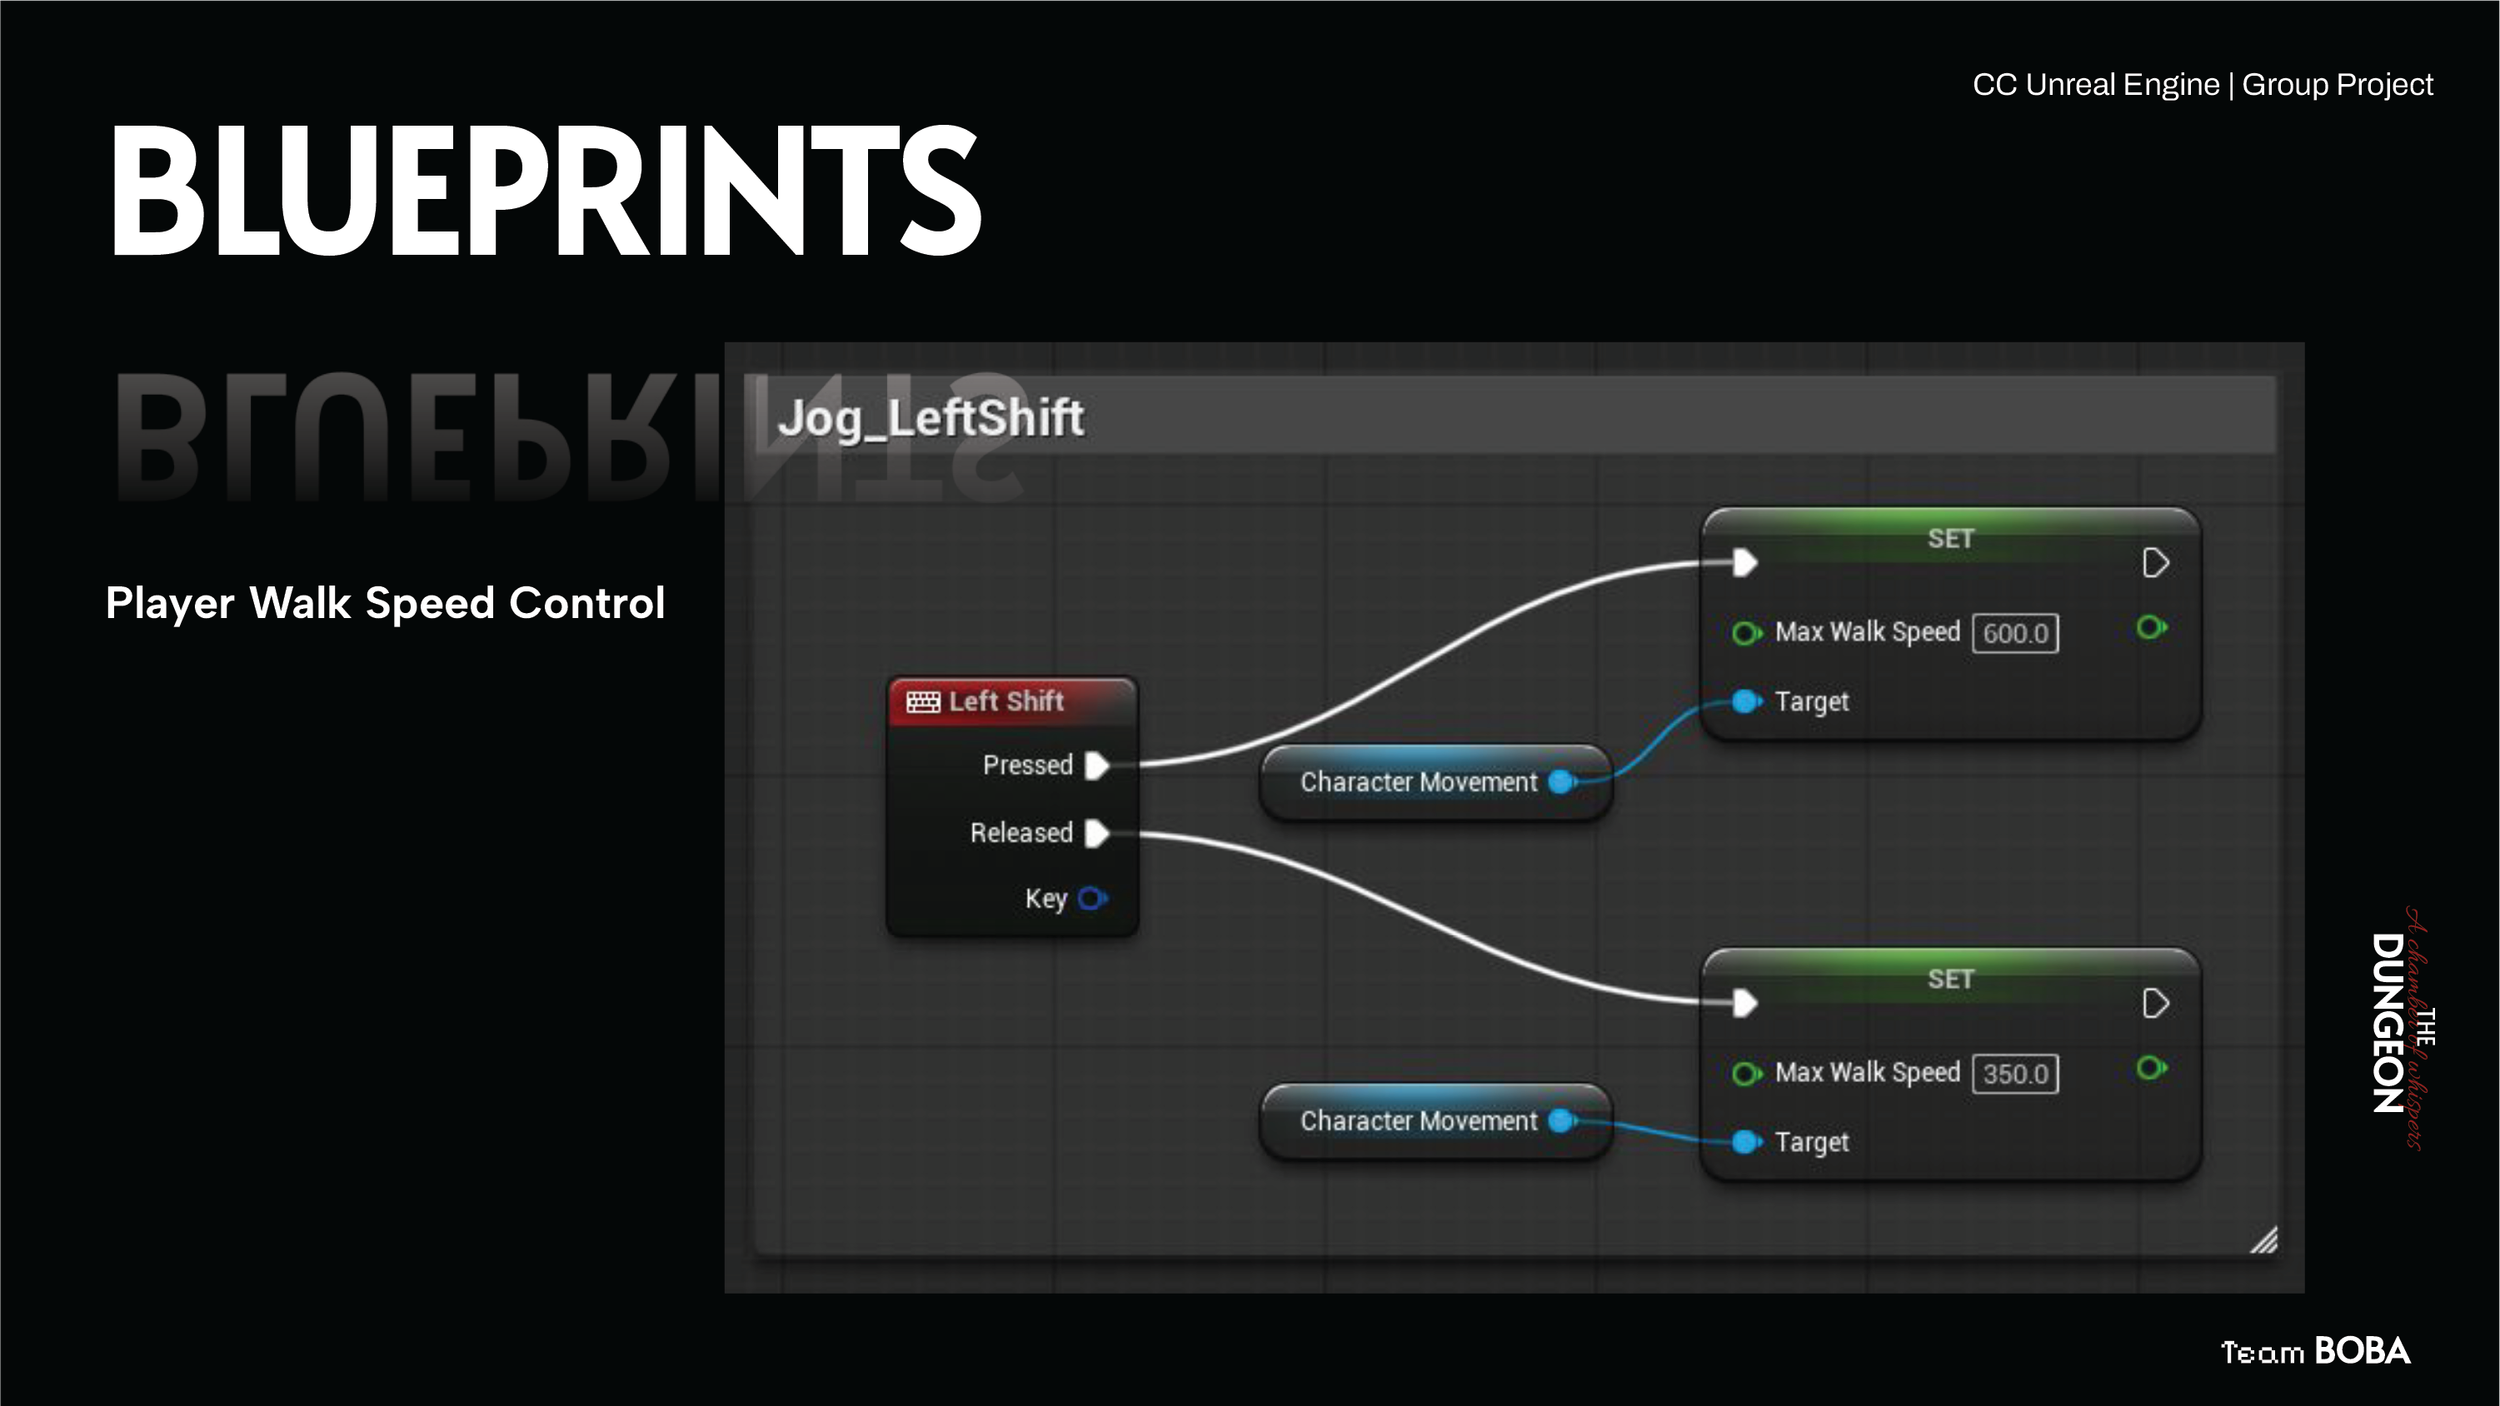Viewport: 2500px width, 1406px height.
Task: Click the upper Character Movement node's output pin
Action: tap(1562, 782)
